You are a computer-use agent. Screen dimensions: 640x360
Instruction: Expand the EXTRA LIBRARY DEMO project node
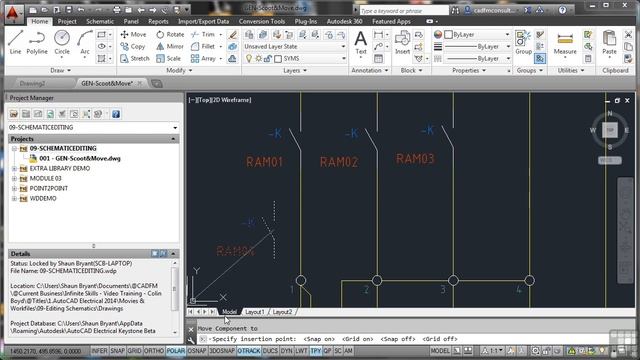(14, 169)
